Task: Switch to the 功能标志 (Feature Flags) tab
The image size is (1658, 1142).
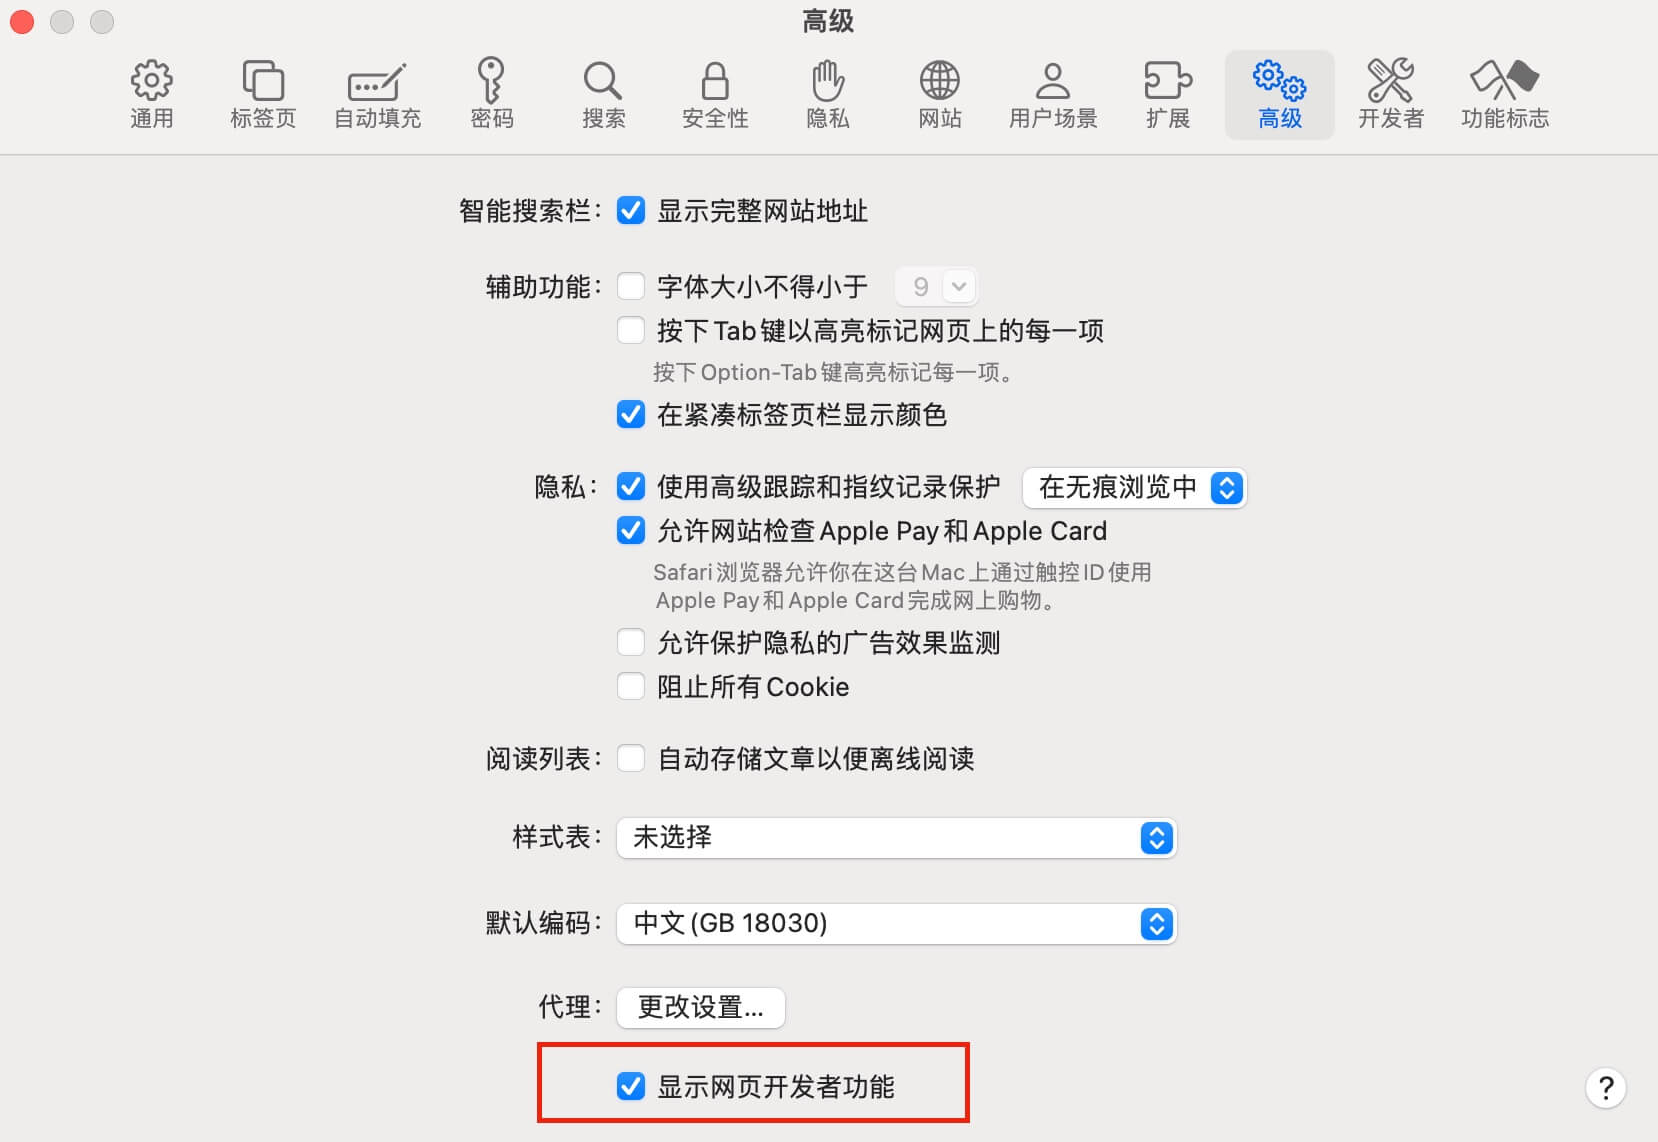Action: click(1504, 95)
